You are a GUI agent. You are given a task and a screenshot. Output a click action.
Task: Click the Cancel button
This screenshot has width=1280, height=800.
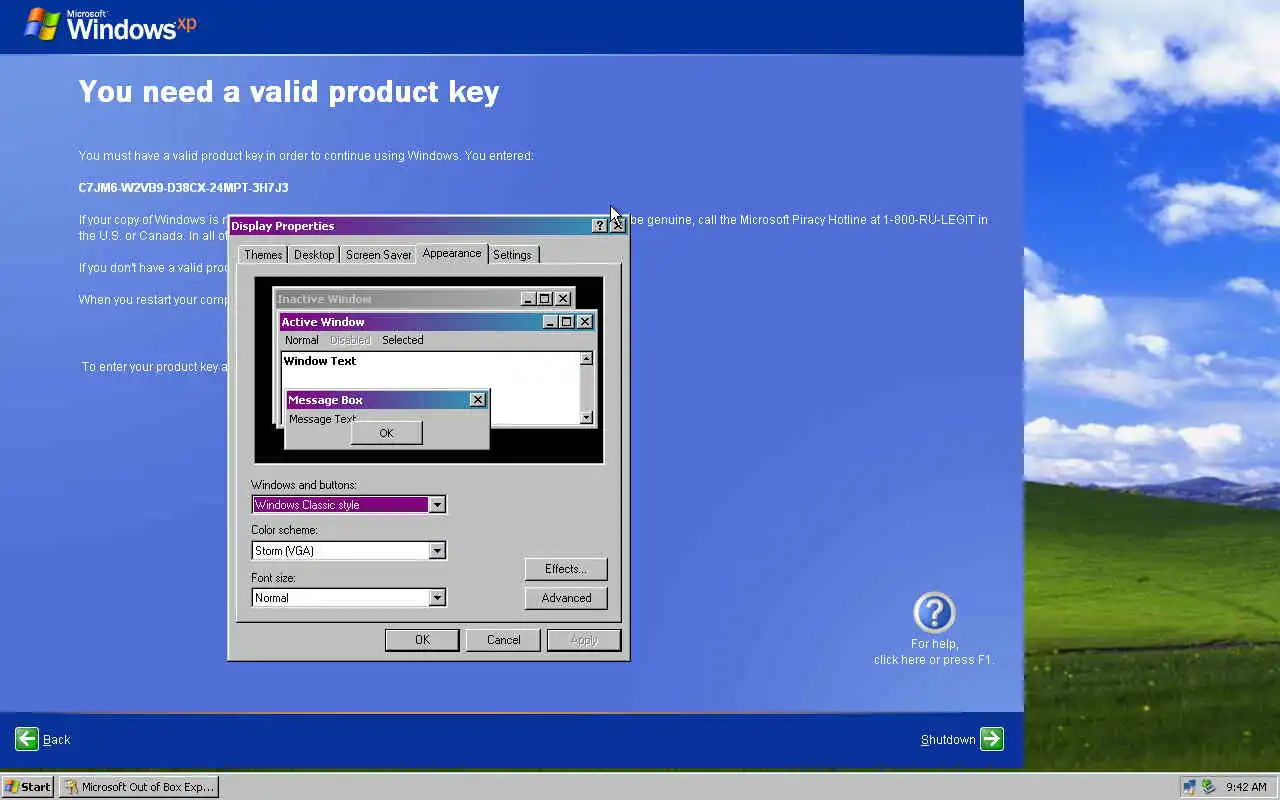(503, 640)
